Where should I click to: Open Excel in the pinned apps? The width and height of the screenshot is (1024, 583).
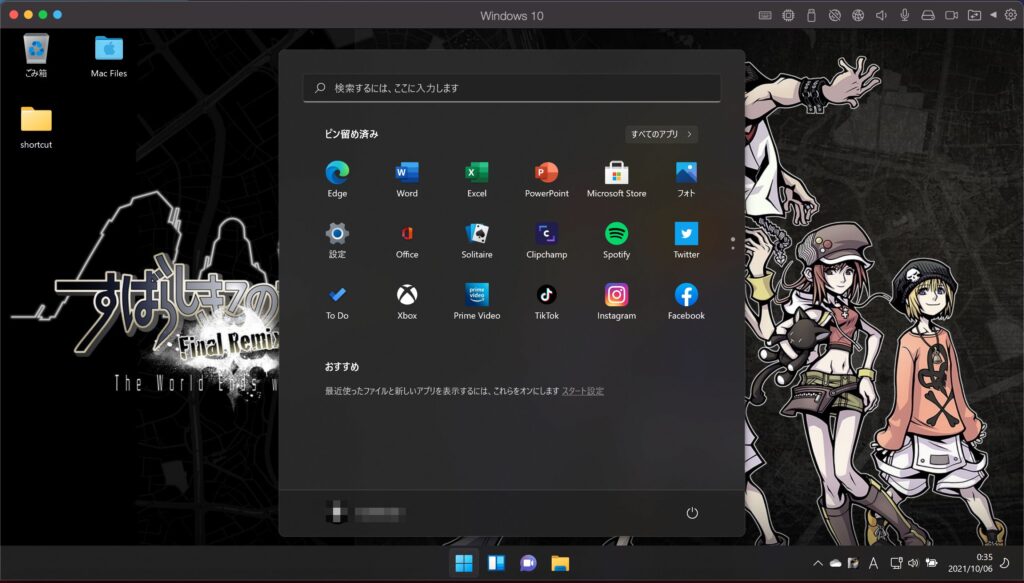477,179
